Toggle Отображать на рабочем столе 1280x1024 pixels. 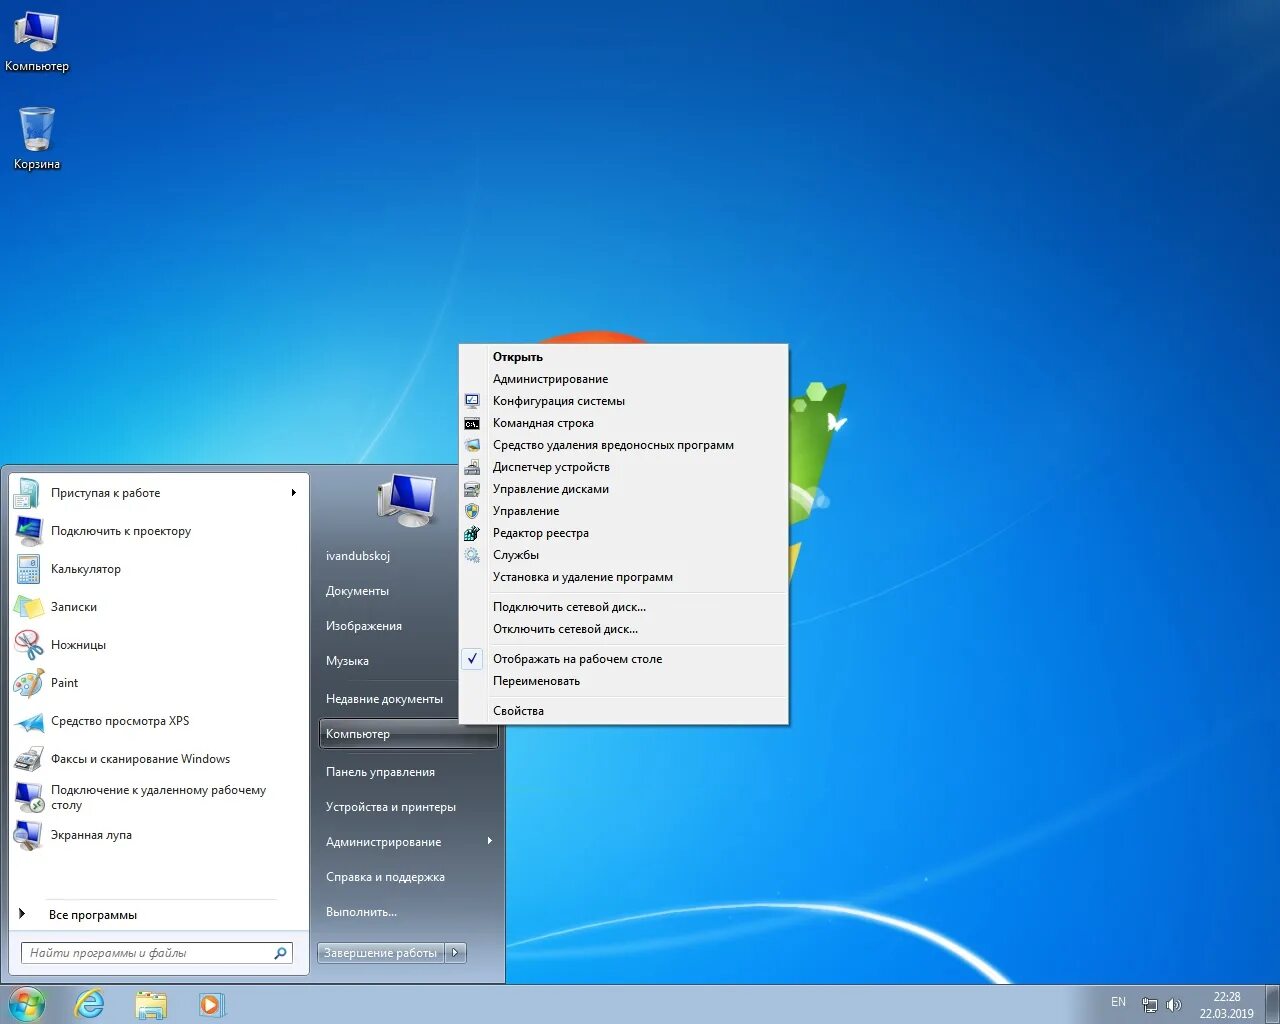624,659
